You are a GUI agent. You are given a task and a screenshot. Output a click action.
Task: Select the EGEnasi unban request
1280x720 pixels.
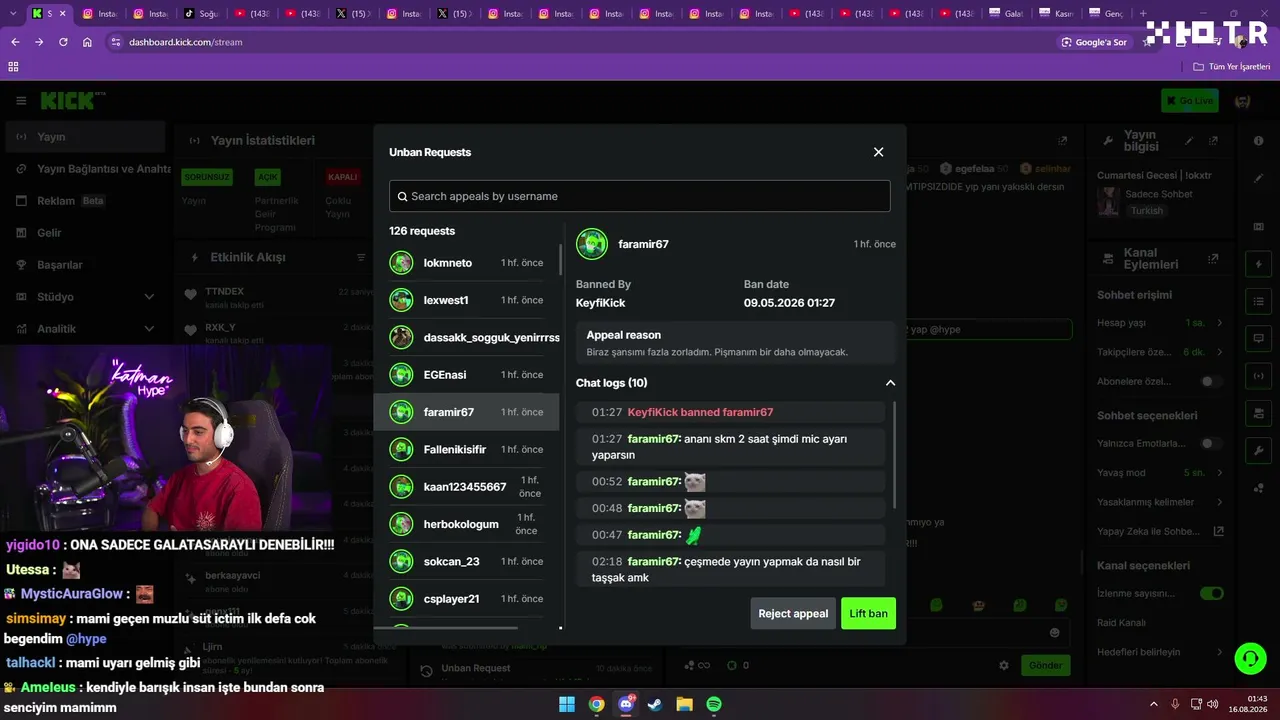(x=466, y=375)
